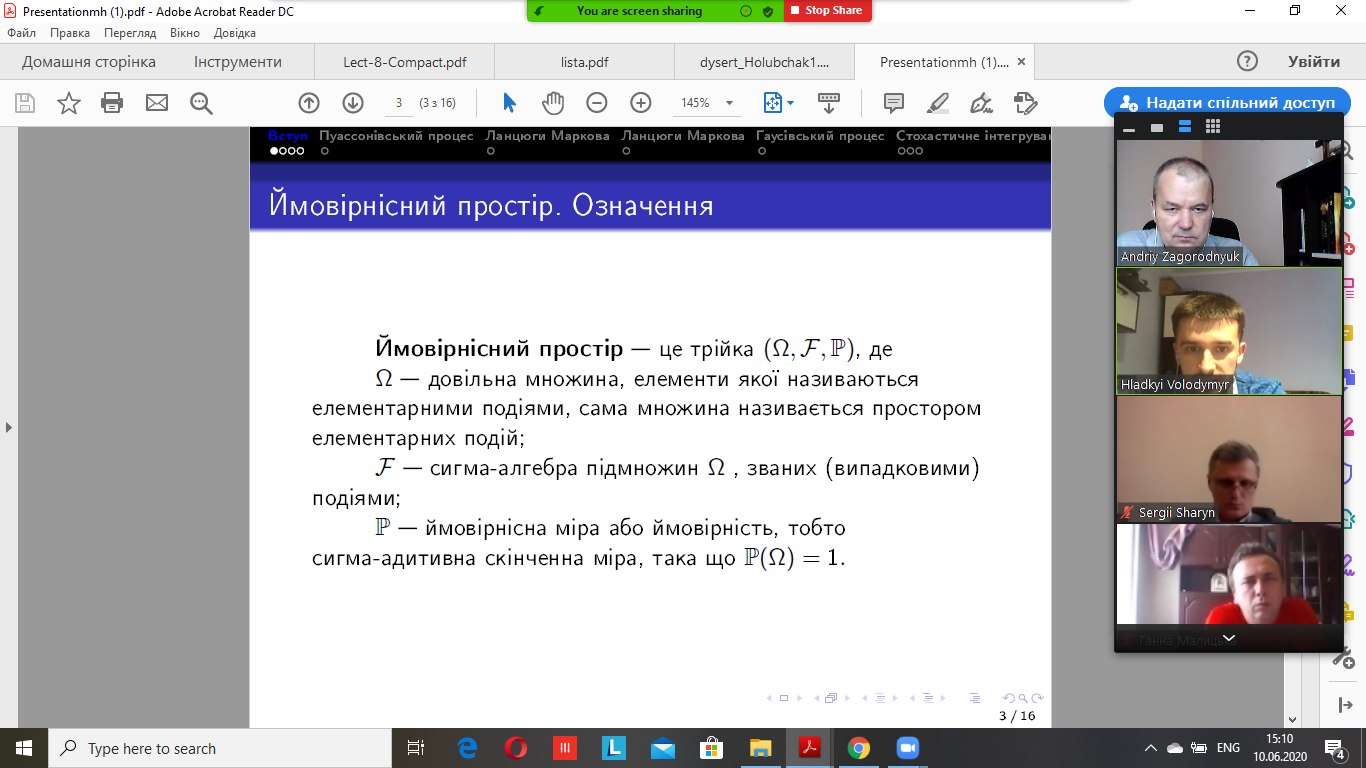Image resolution: width=1366 pixels, height=768 pixels.
Task: Open the 145% zoom level dropdown
Action: click(729, 103)
